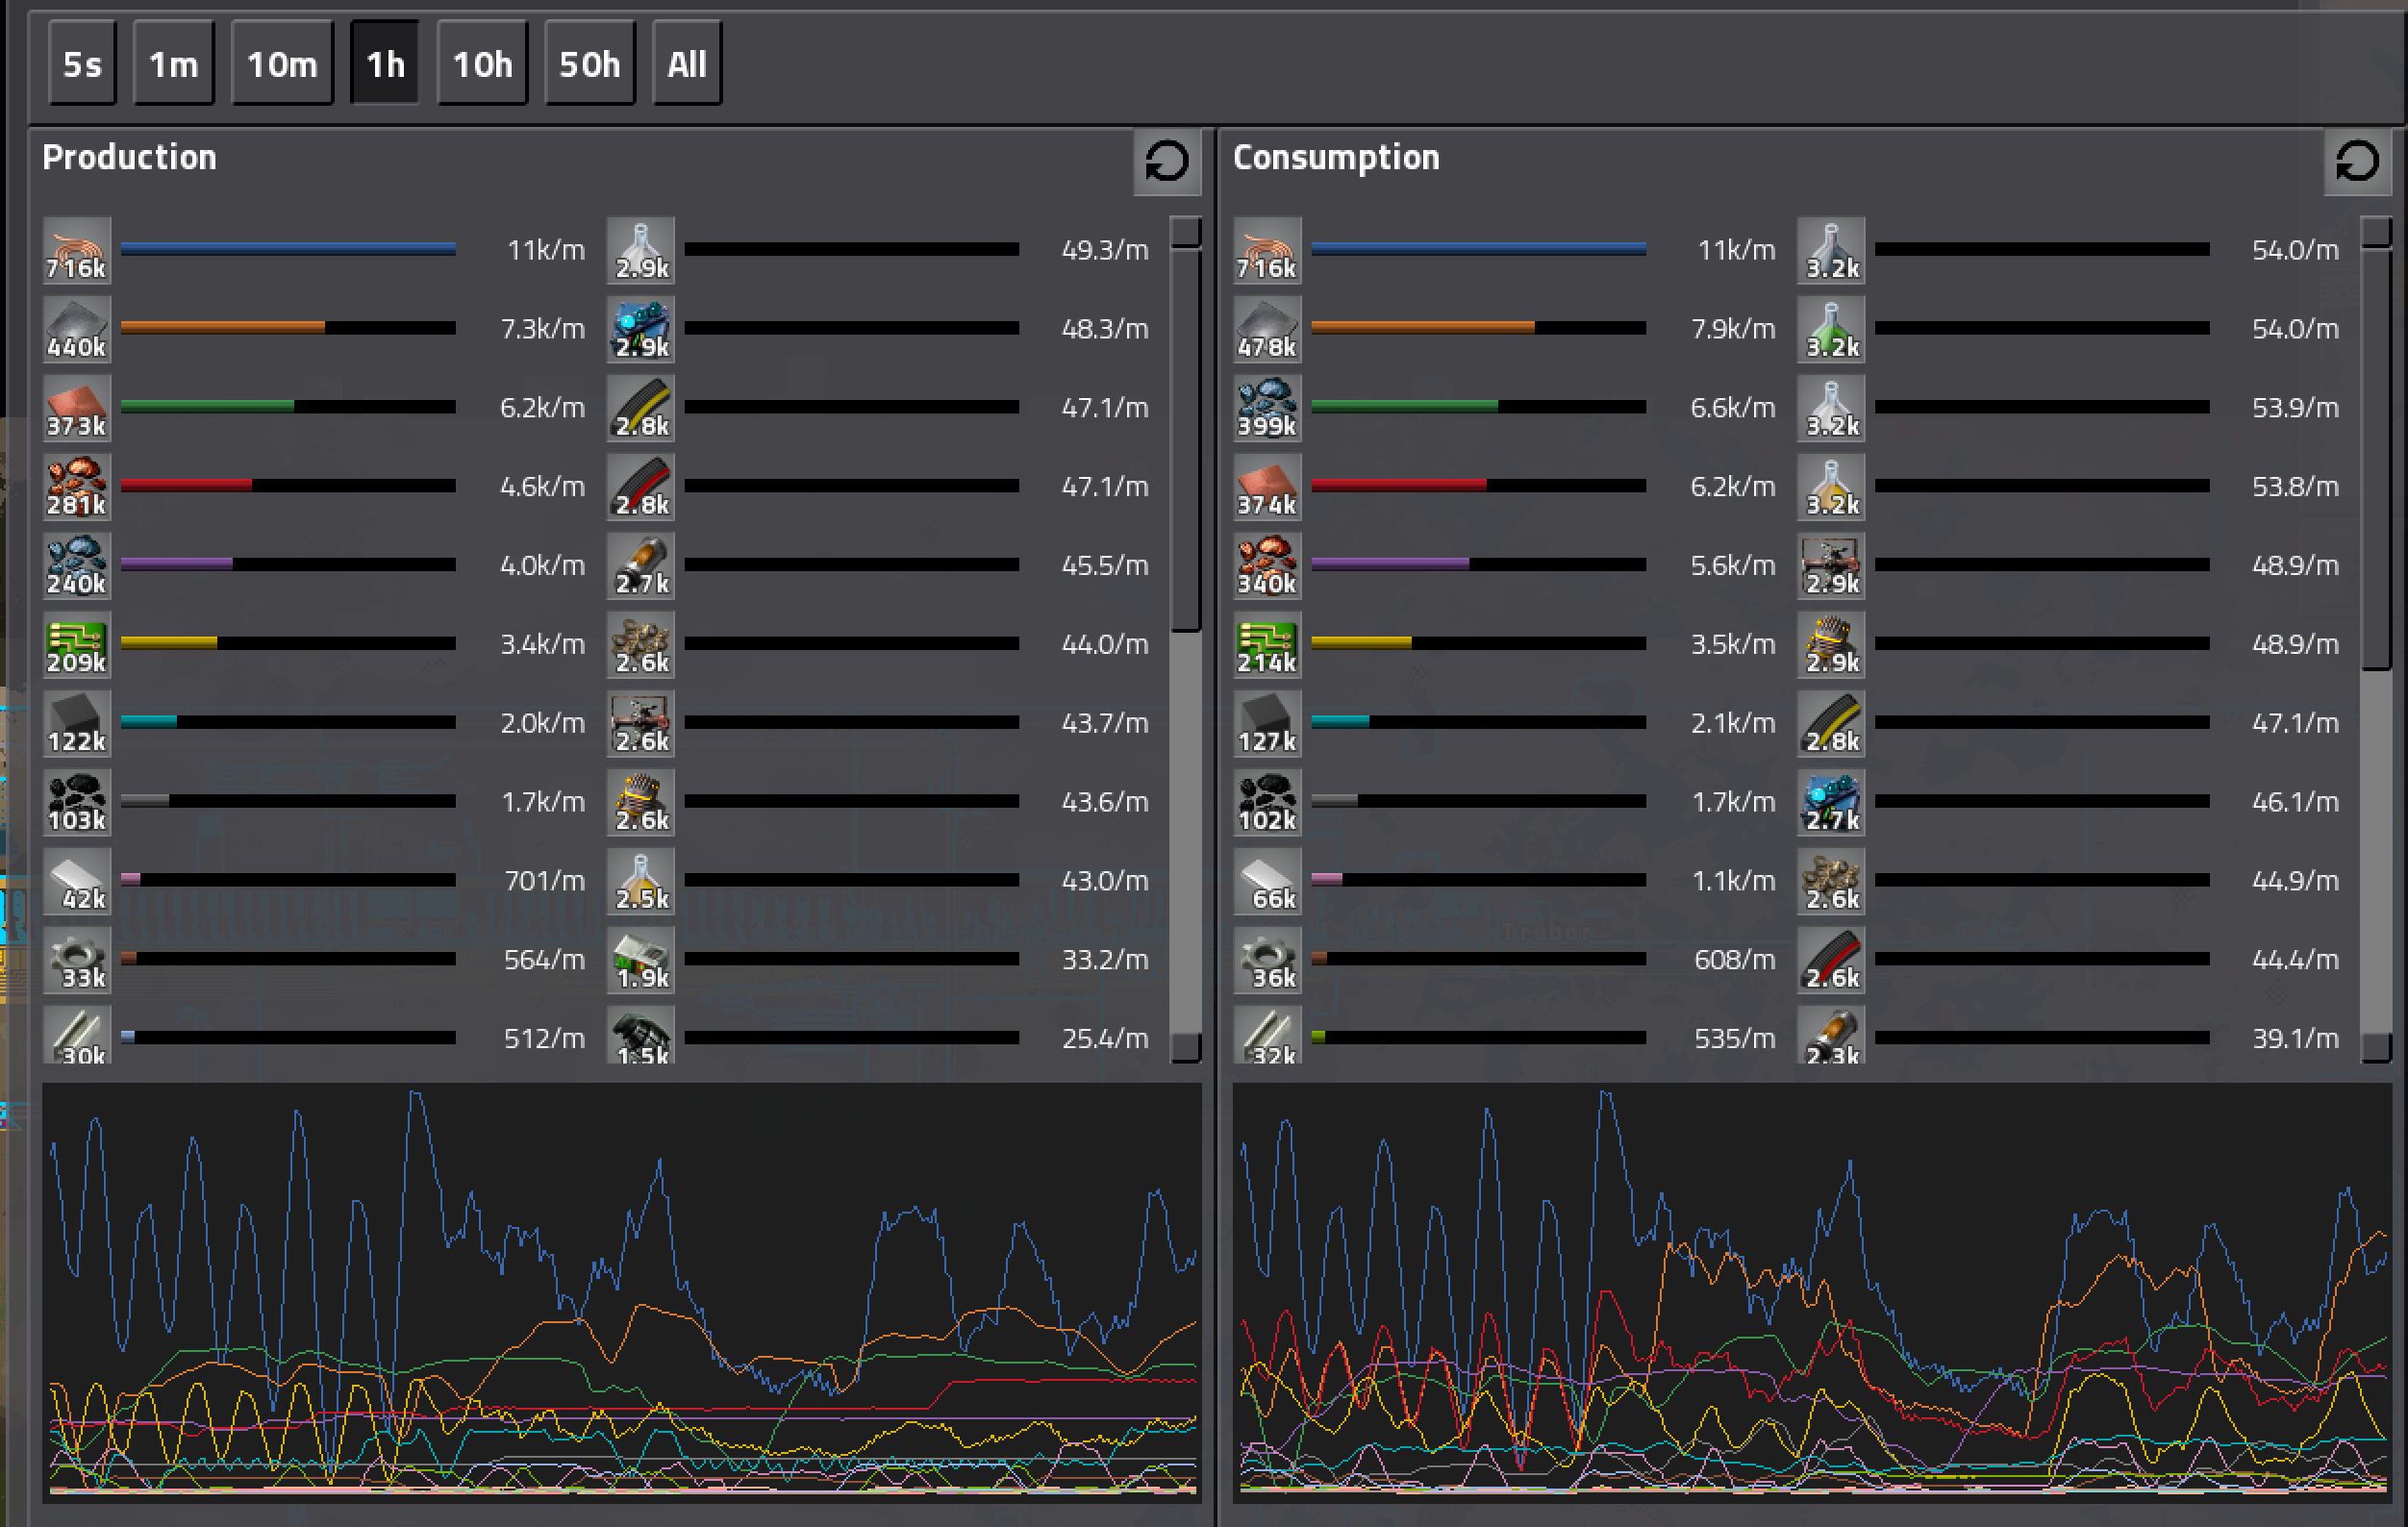Select the dark cube item showing 122k
Screen dimensions: 2408x1527
tap(77, 723)
